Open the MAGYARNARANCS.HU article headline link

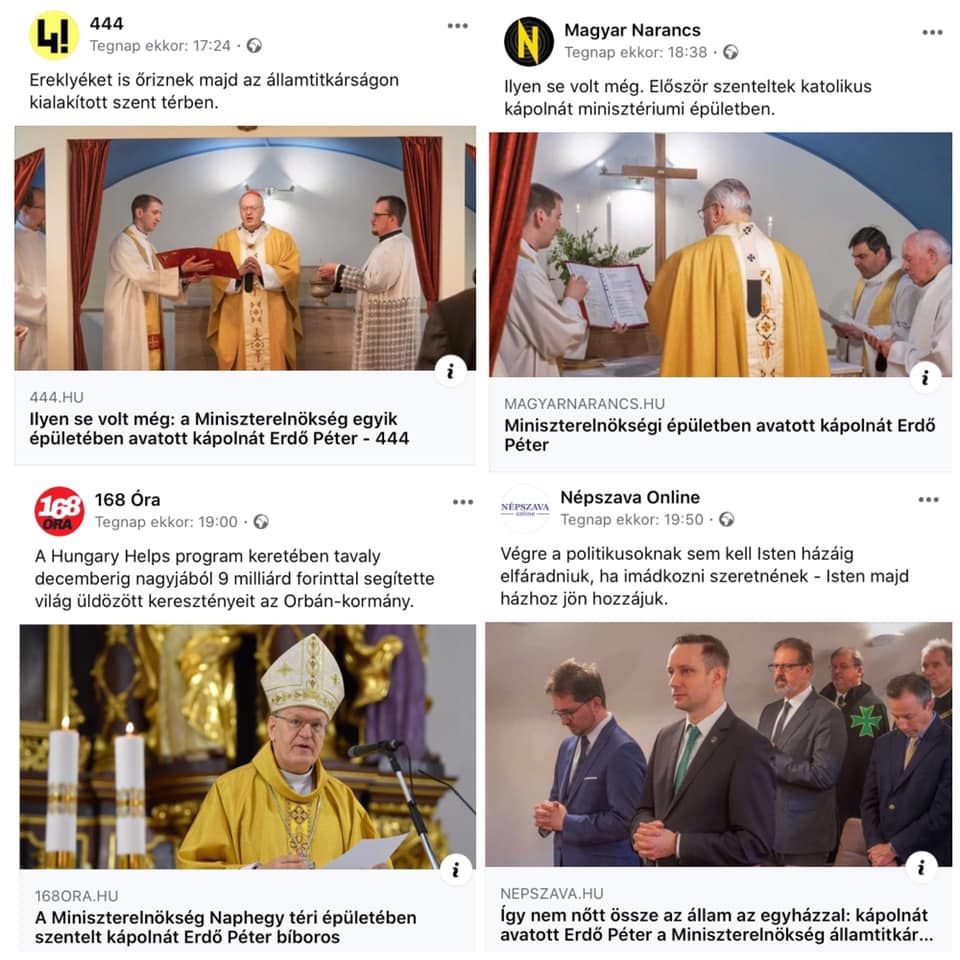(719, 435)
